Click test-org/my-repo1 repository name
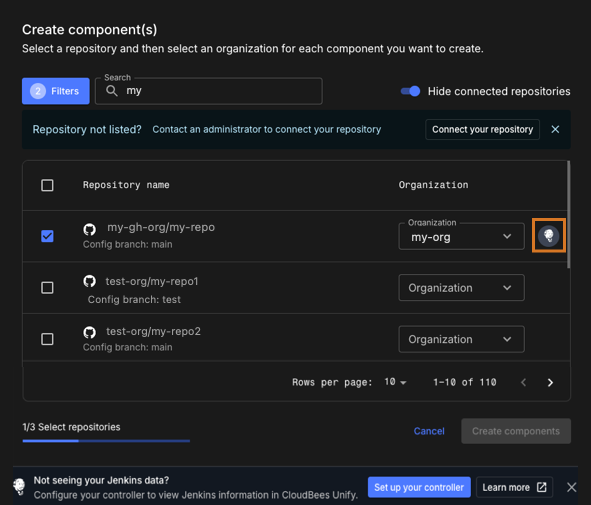The height and width of the screenshot is (505, 591). point(152,281)
